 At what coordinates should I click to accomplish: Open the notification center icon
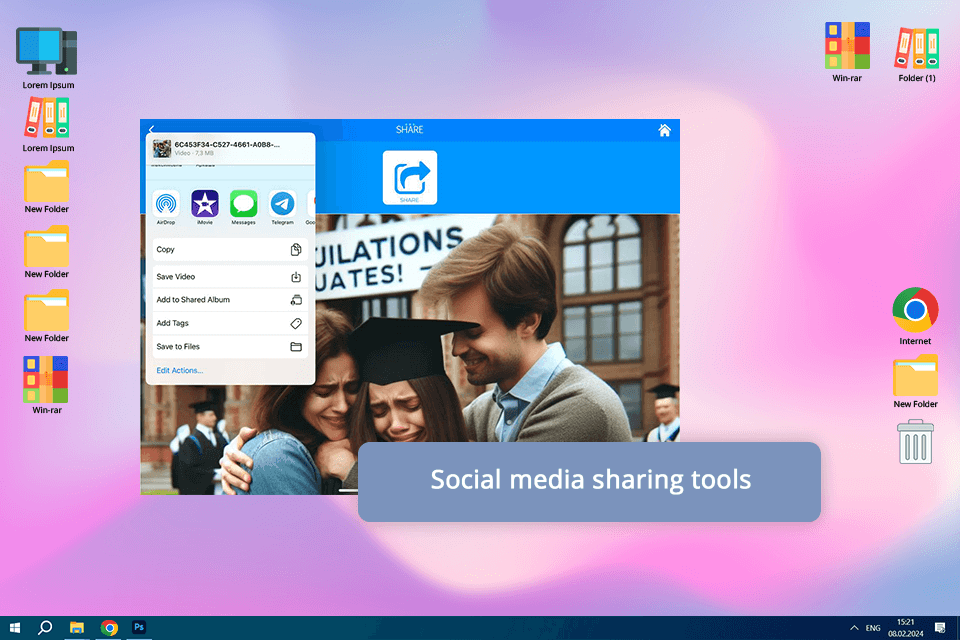pyautogui.click(x=940, y=628)
